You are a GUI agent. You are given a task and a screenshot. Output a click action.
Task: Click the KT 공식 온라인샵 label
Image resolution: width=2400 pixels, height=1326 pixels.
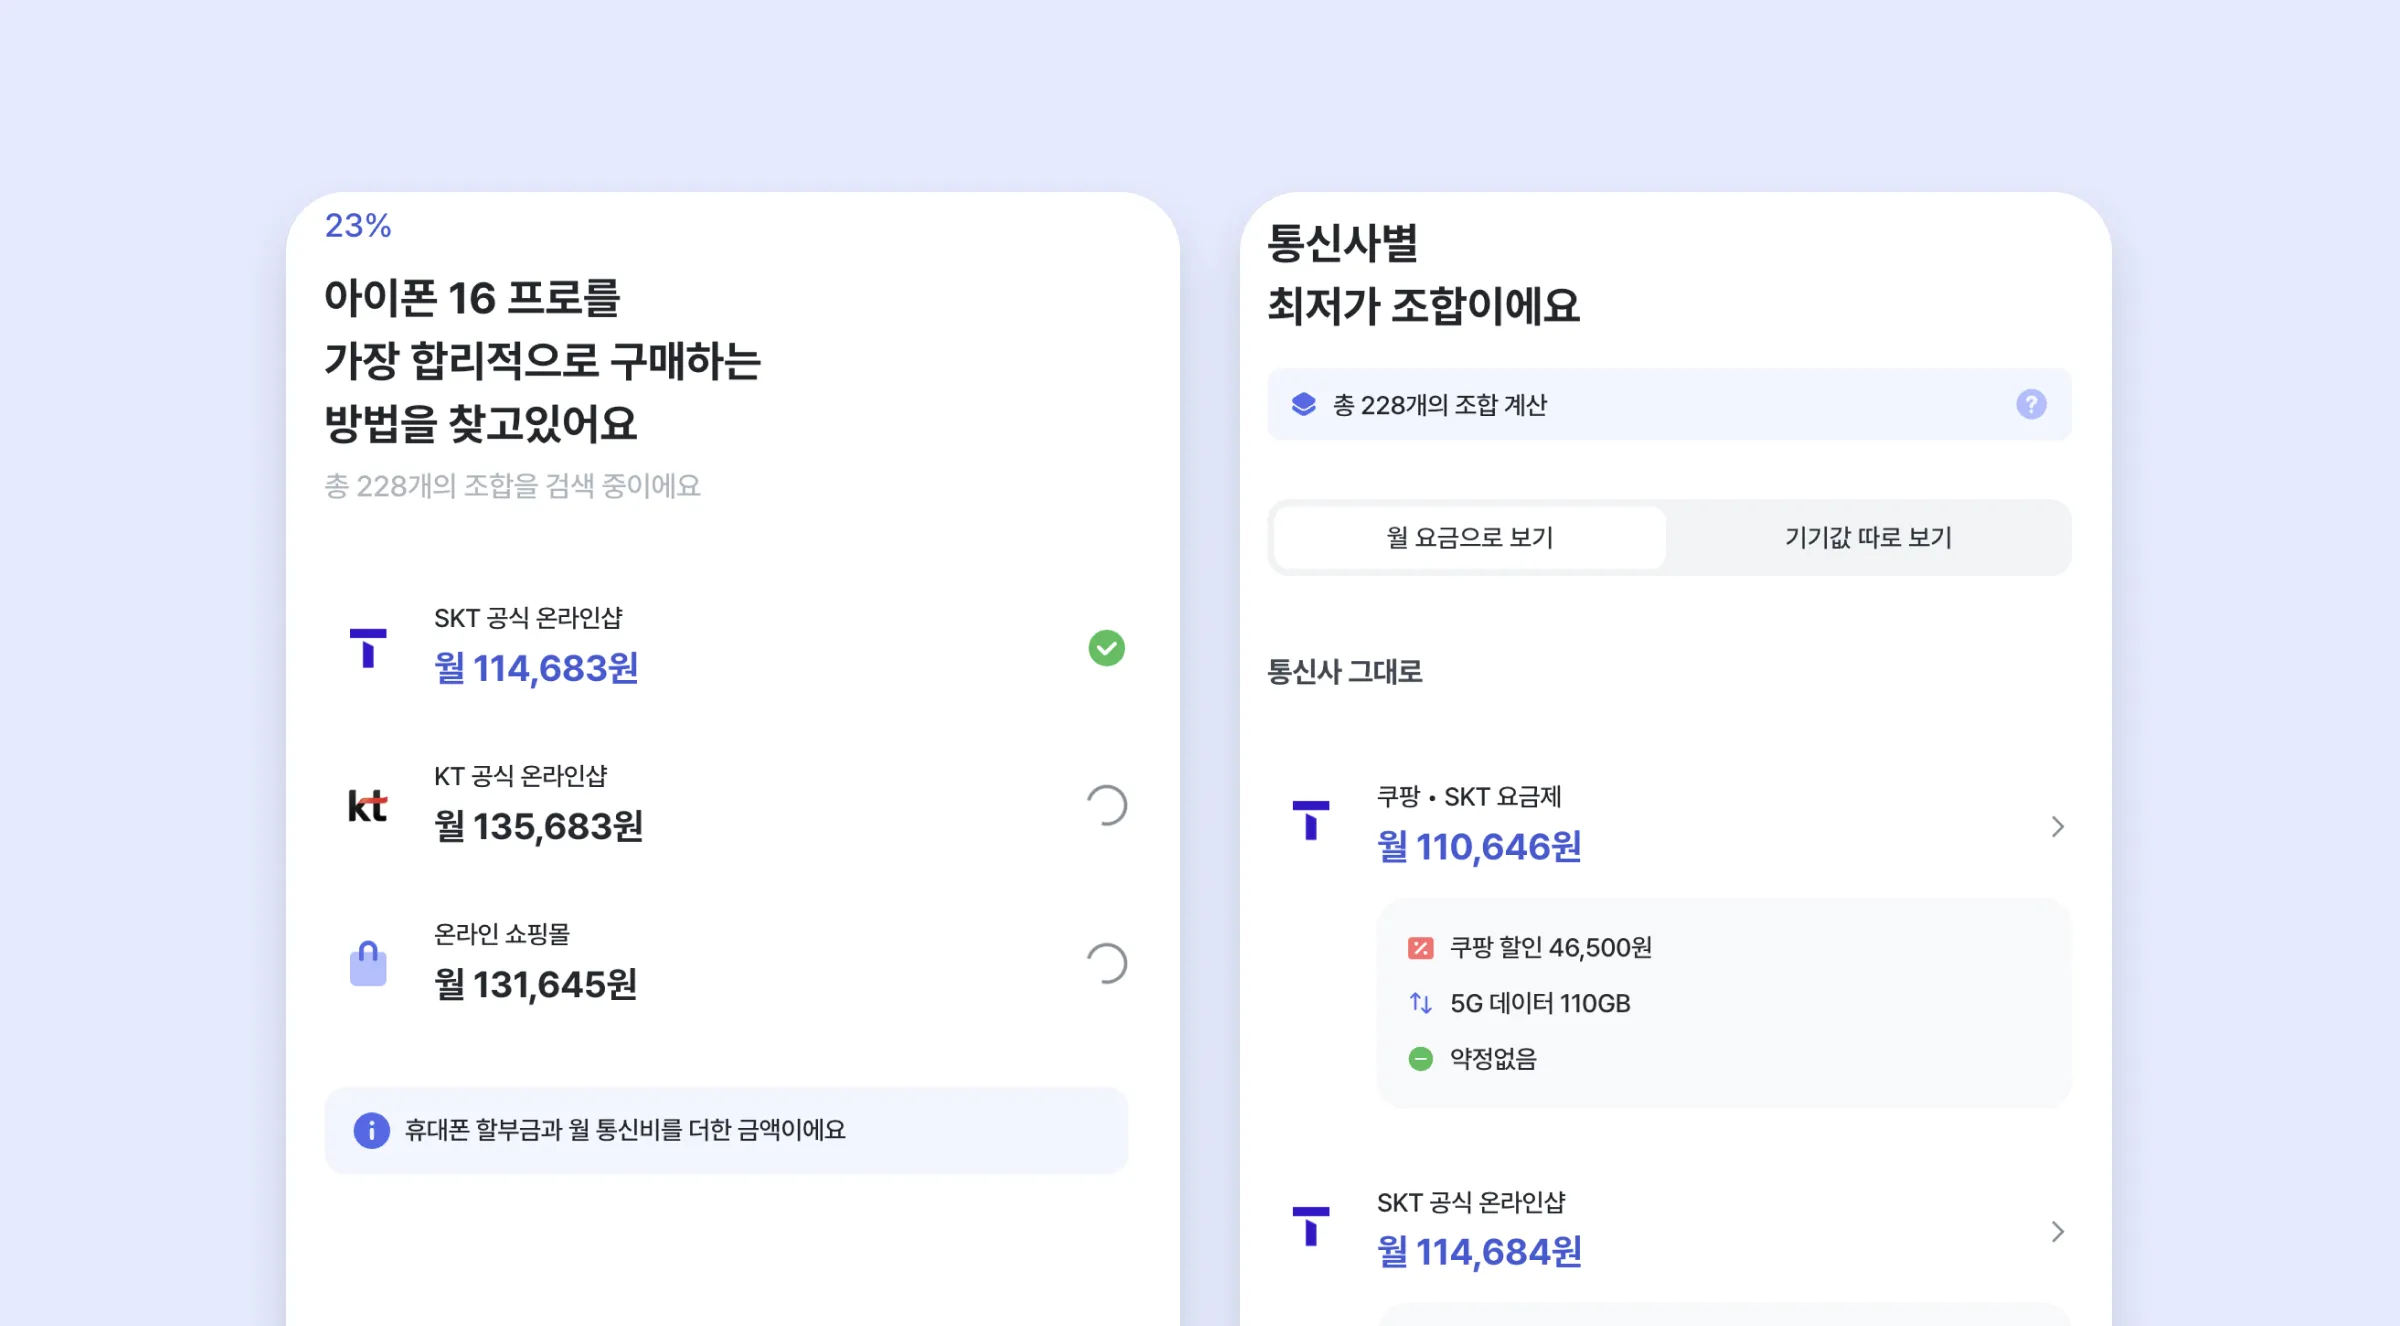pos(520,776)
